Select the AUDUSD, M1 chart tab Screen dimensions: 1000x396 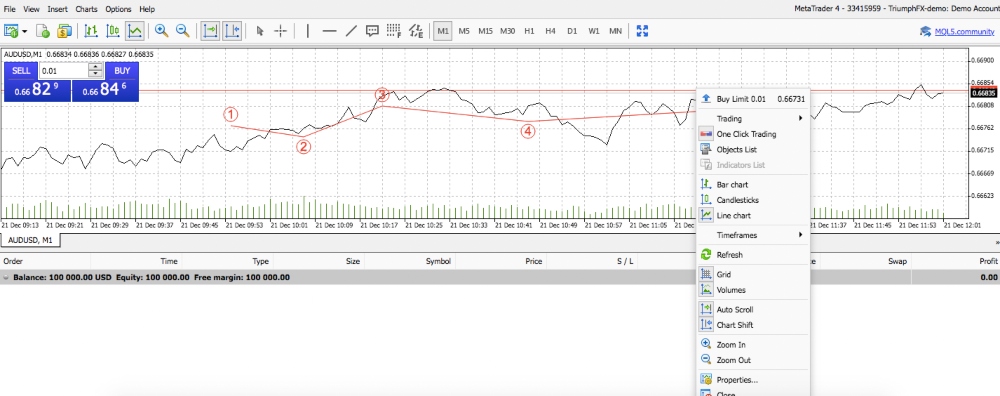[30, 240]
